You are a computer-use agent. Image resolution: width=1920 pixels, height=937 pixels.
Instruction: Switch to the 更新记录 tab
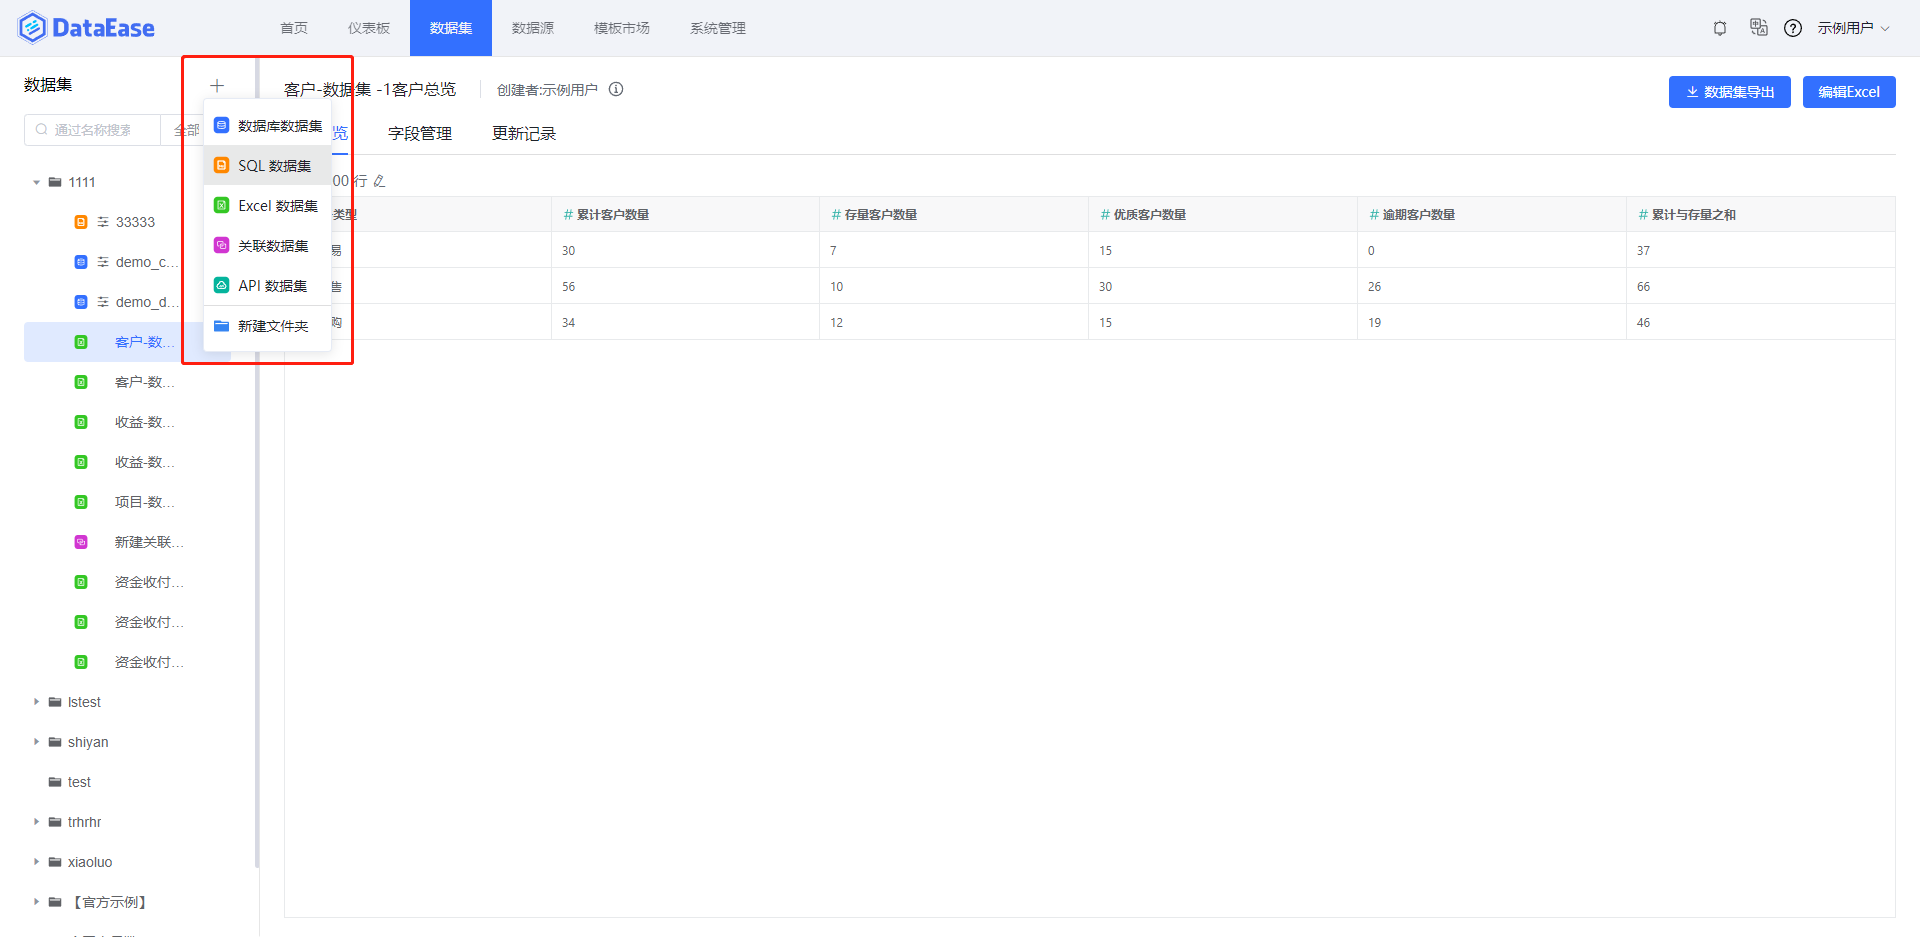[524, 134]
